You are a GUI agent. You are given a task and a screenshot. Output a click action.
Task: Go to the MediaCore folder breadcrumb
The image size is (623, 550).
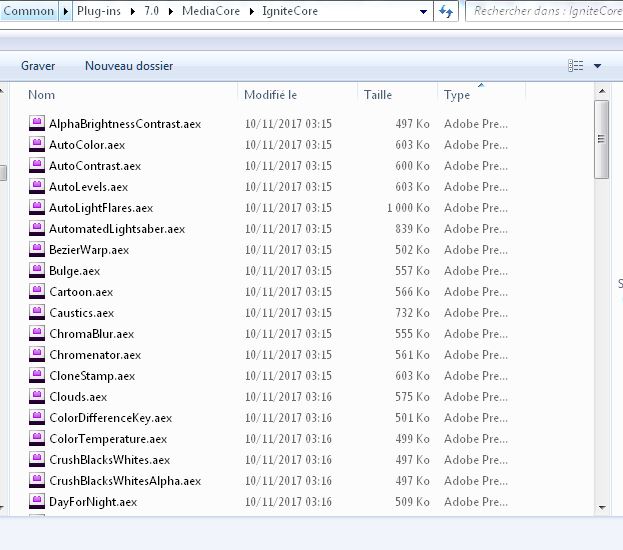click(211, 11)
